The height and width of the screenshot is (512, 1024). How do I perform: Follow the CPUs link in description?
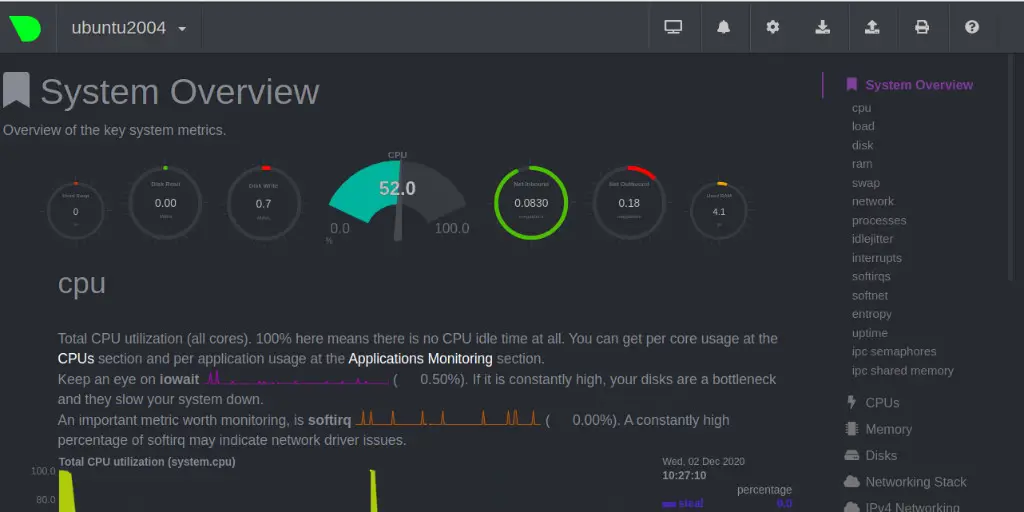(x=76, y=359)
